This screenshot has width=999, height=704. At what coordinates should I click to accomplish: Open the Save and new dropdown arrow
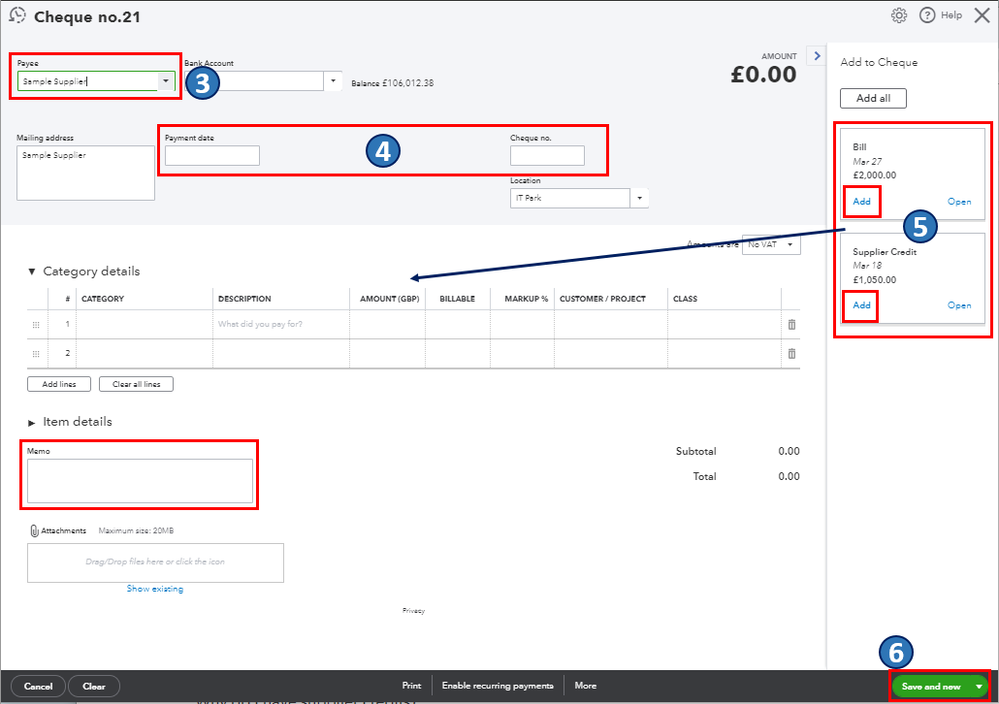(979, 686)
